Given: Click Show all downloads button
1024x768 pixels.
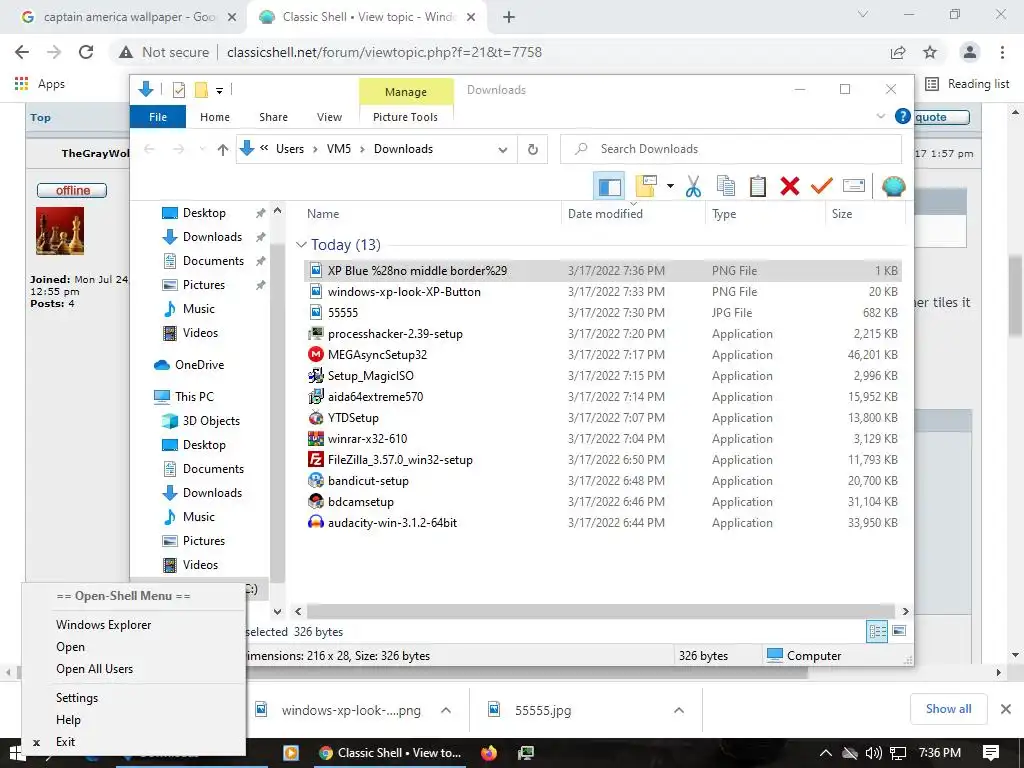Looking at the screenshot, I should point(948,709).
